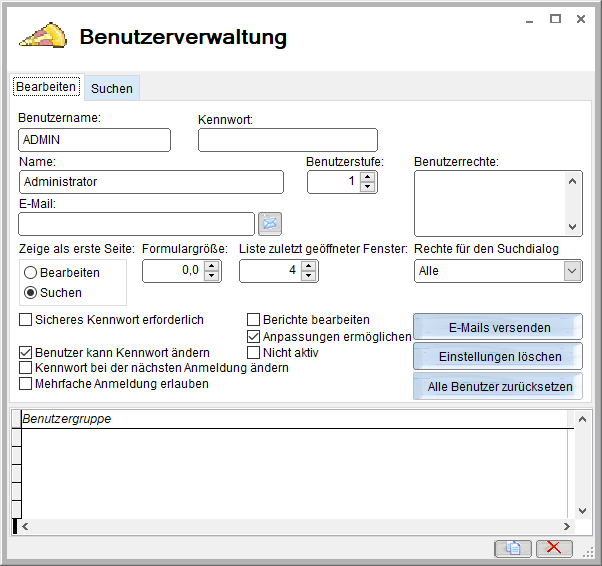This screenshot has height=566, width=602.
Task: Click Benutzerrechte scroll up arrow
Action: point(572,181)
